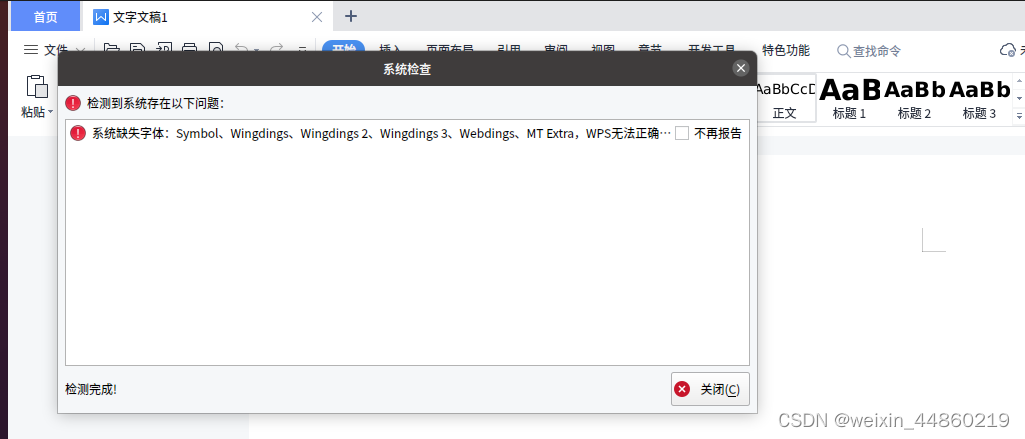Screen dimensions: 1025x439
Task: Click the 检测到系统存在以下问题 warning icon
Action: [x=73, y=103]
